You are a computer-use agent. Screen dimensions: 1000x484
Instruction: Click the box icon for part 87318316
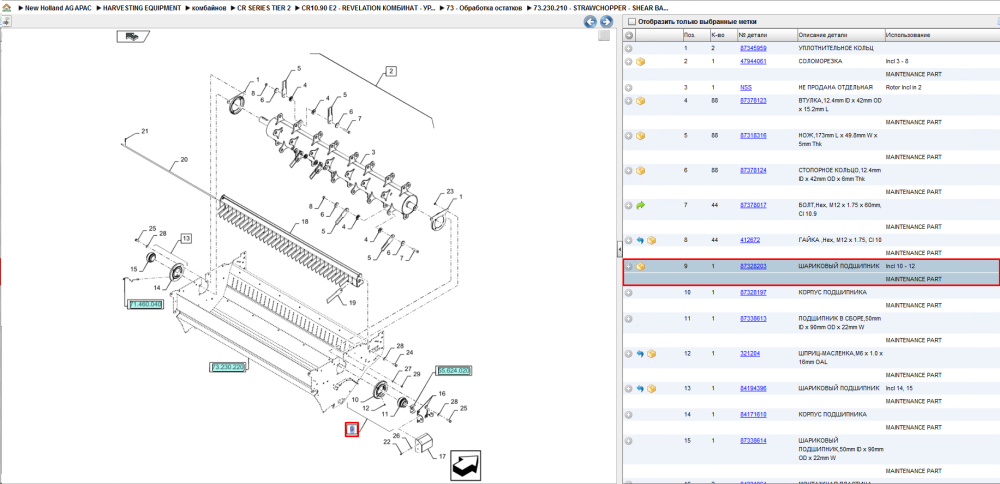click(640, 136)
